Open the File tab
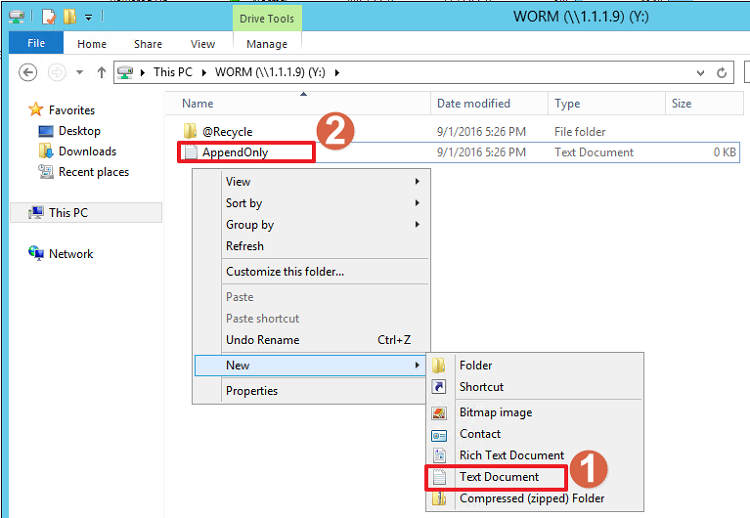Viewport: 750px width, 518px height. click(x=36, y=43)
